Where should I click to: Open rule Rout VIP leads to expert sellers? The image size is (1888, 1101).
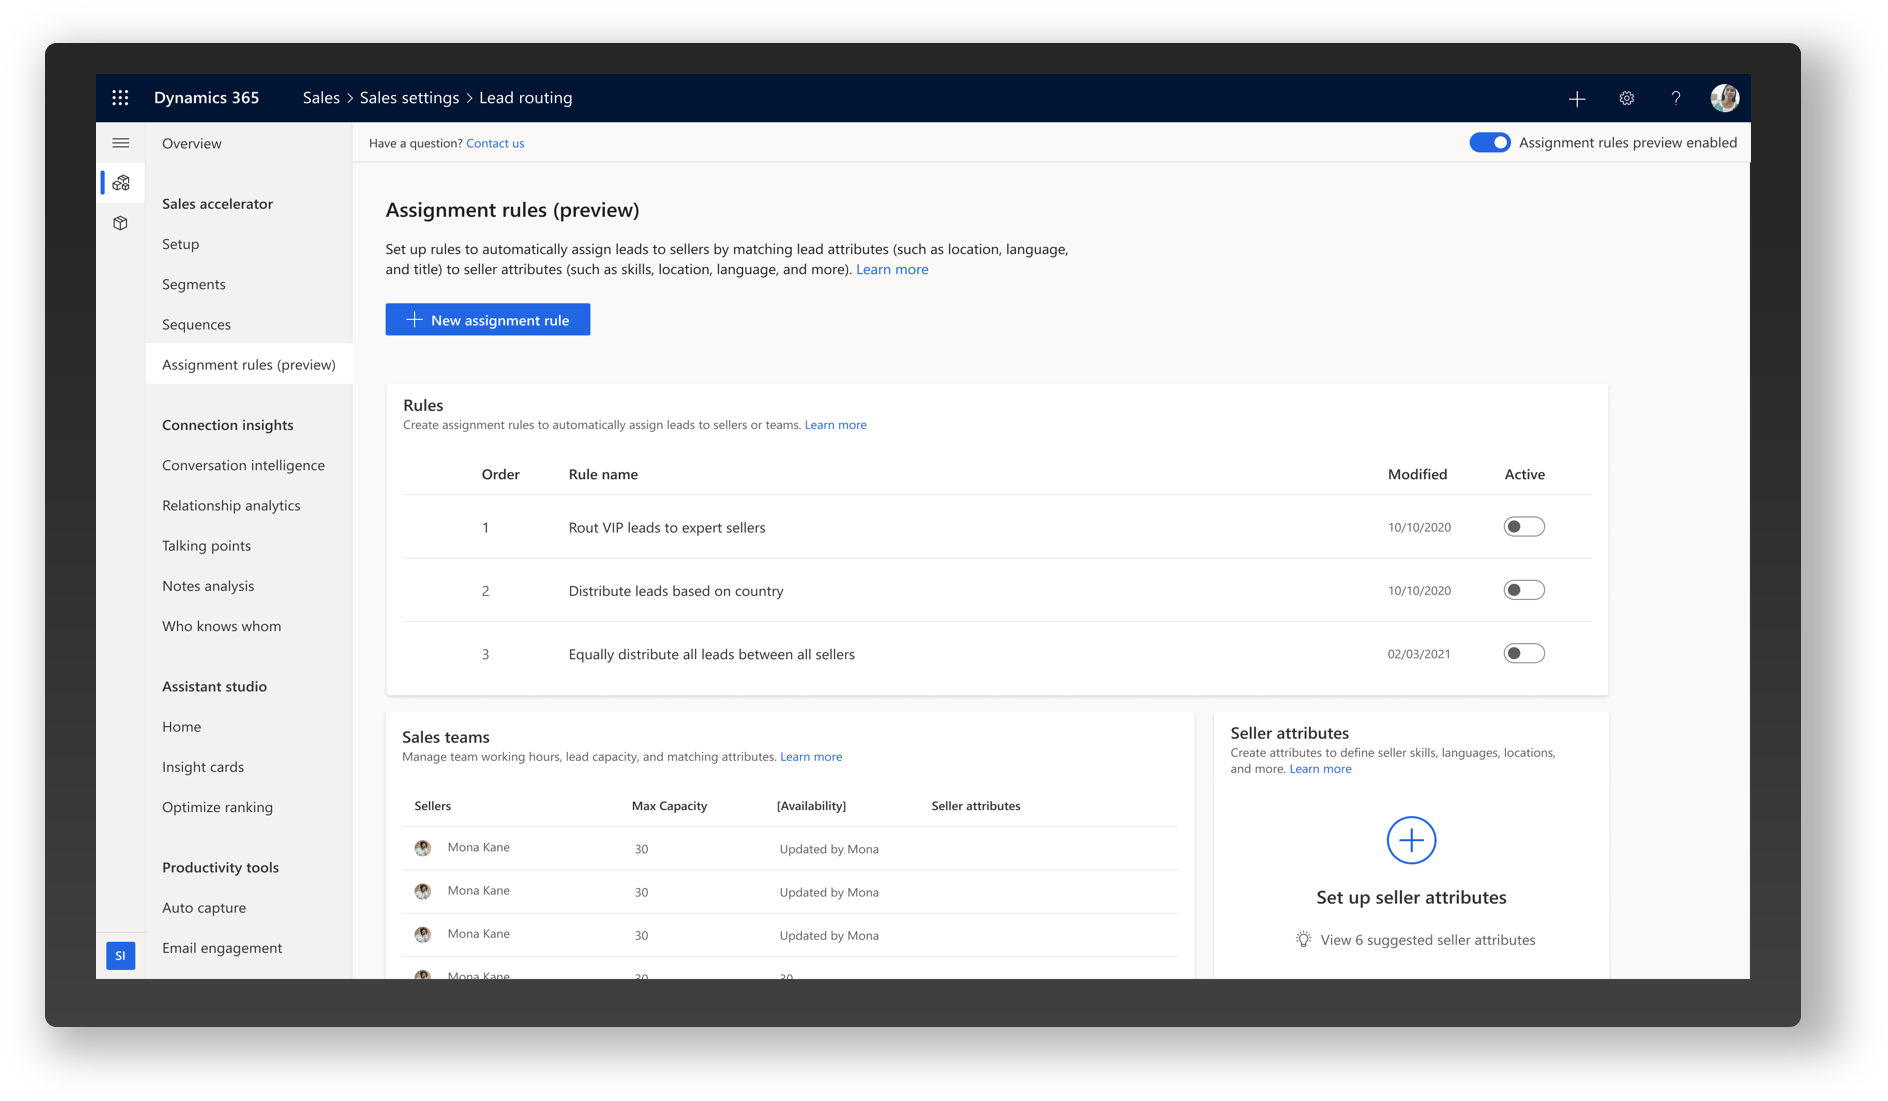click(x=667, y=528)
